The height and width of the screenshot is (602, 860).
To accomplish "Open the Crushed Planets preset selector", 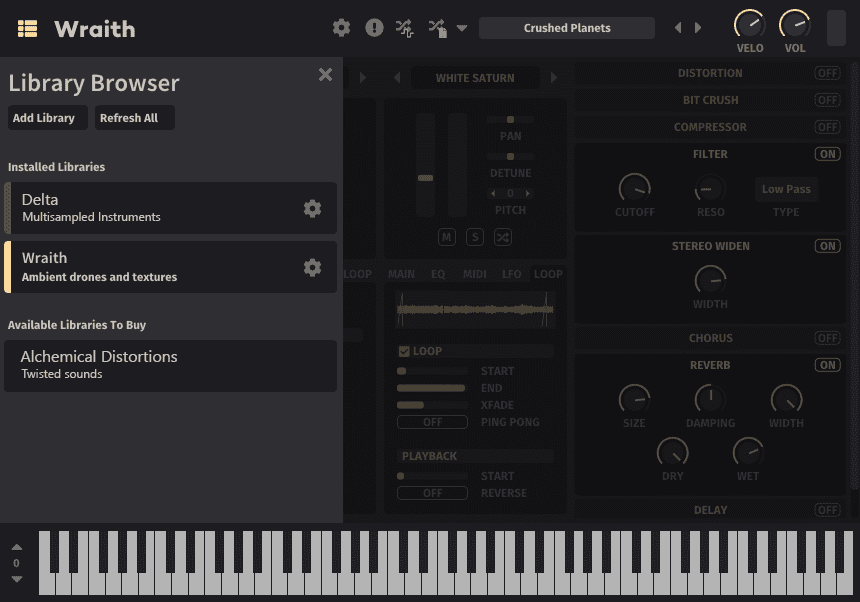I will [567, 28].
